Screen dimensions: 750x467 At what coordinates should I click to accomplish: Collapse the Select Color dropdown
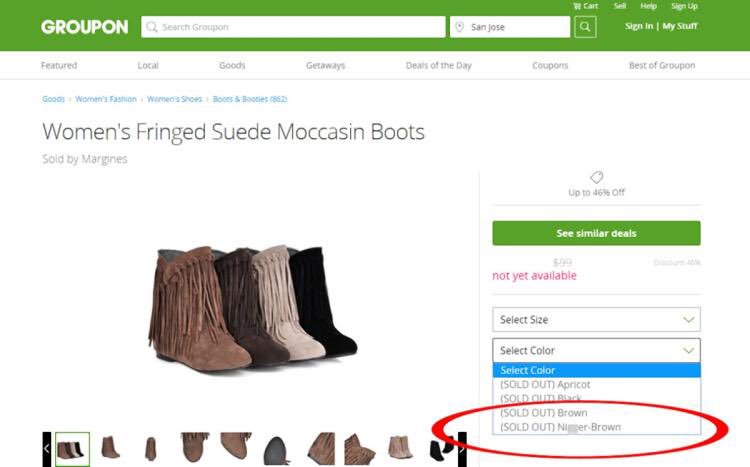pyautogui.click(x=596, y=351)
